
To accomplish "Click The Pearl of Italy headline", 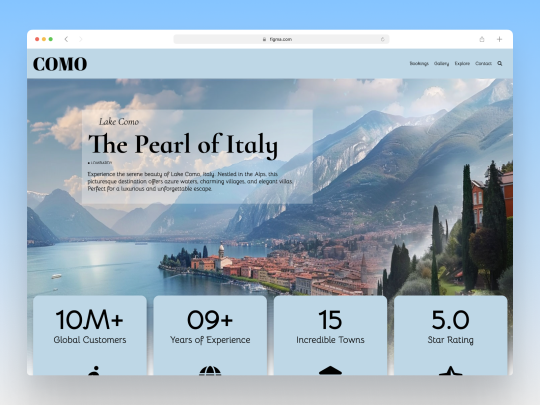I will [183, 145].
